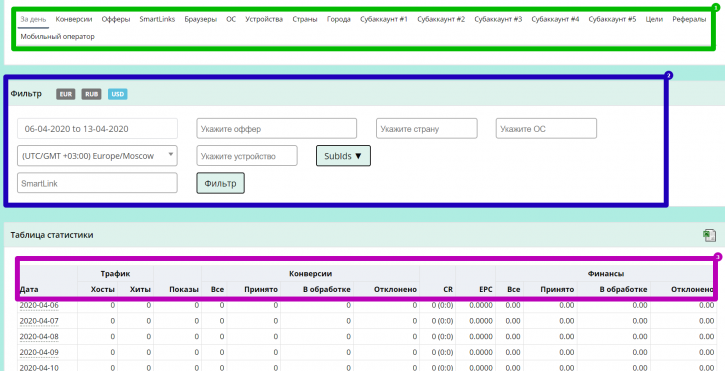Image resolution: width=725 pixels, height=371 pixels.
Task: Open the Субаккаунт #3 tab
Action: click(498, 19)
